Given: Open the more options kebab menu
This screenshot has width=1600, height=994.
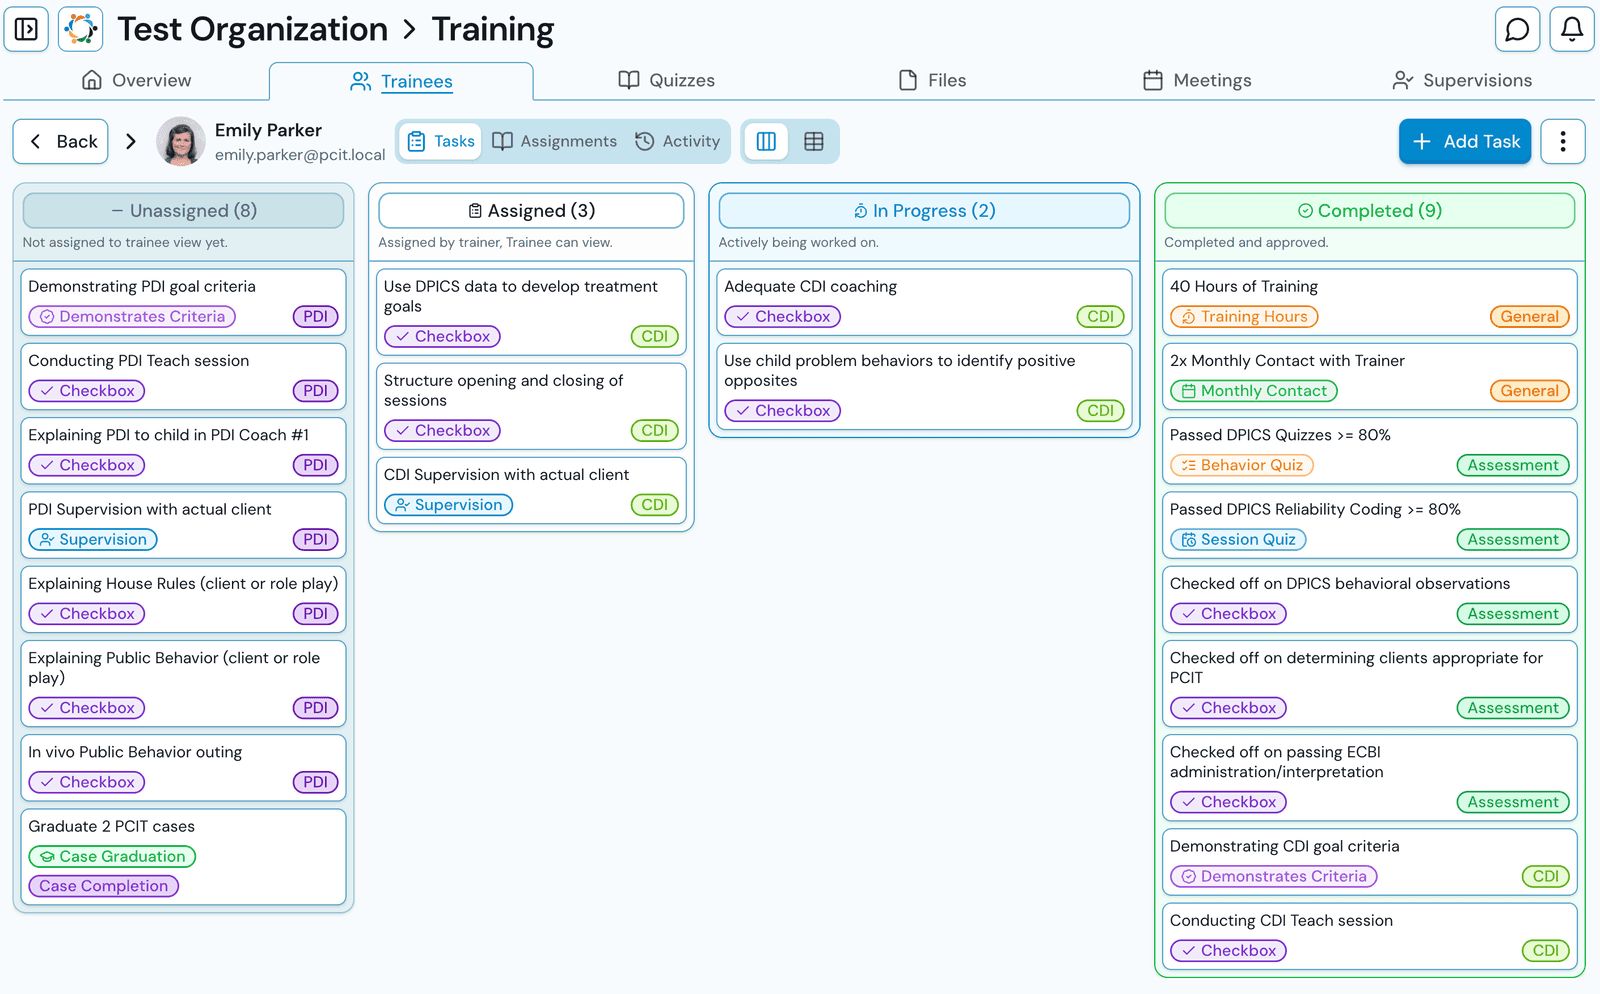Looking at the screenshot, I should 1563,141.
